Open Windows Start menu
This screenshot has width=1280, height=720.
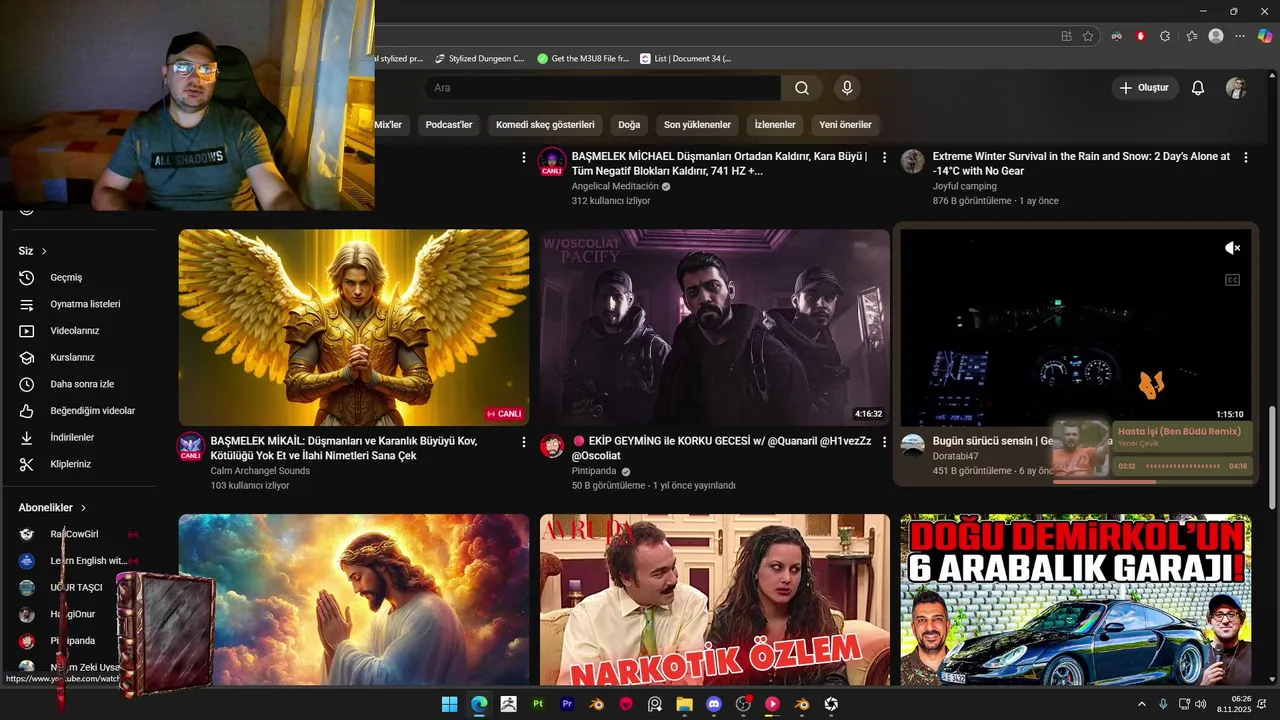tap(450, 704)
